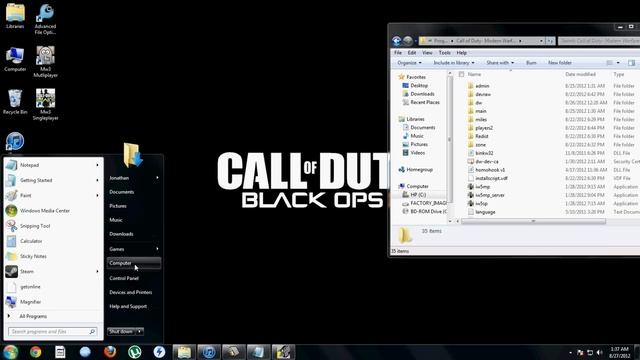
Task: Select Mw3 Singleplayer desktop shortcut
Action: (x=45, y=104)
